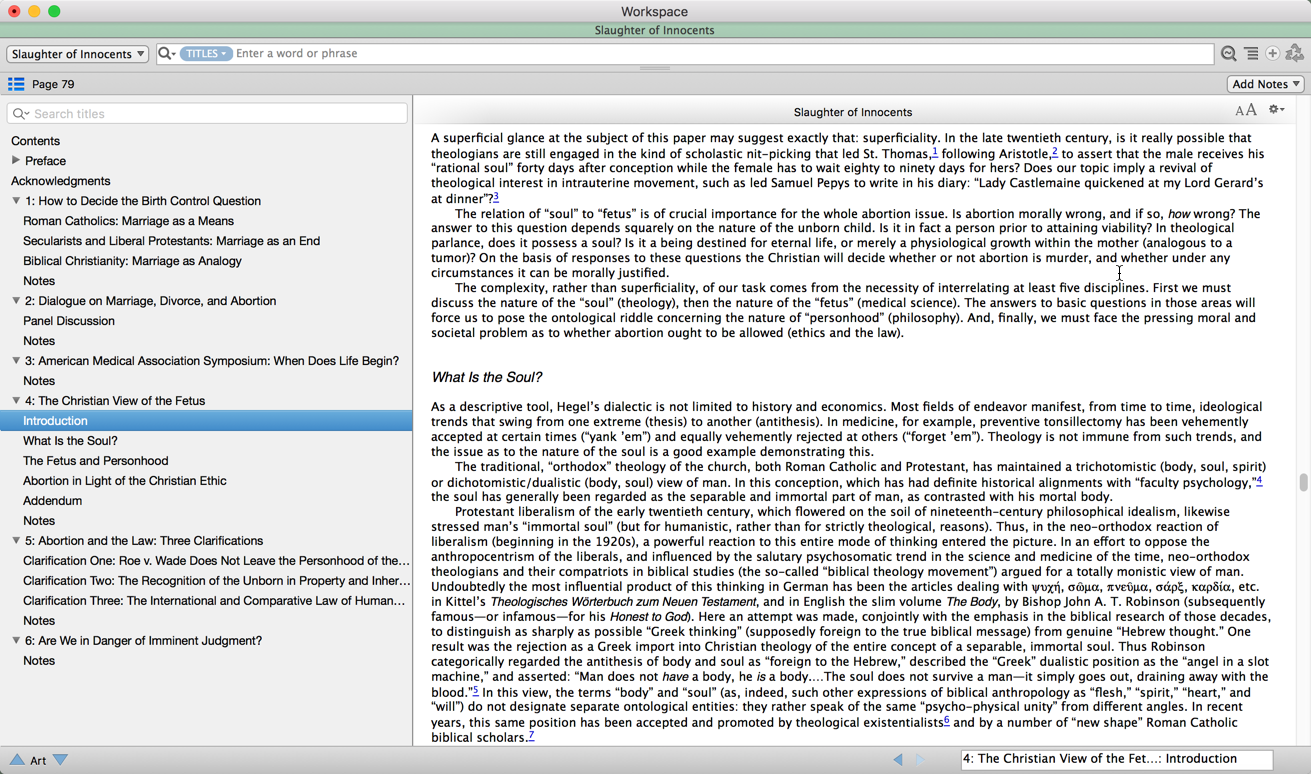This screenshot has height=774, width=1311.
Task: Open Notes under chapter 6
Action: pyautogui.click(x=39, y=661)
